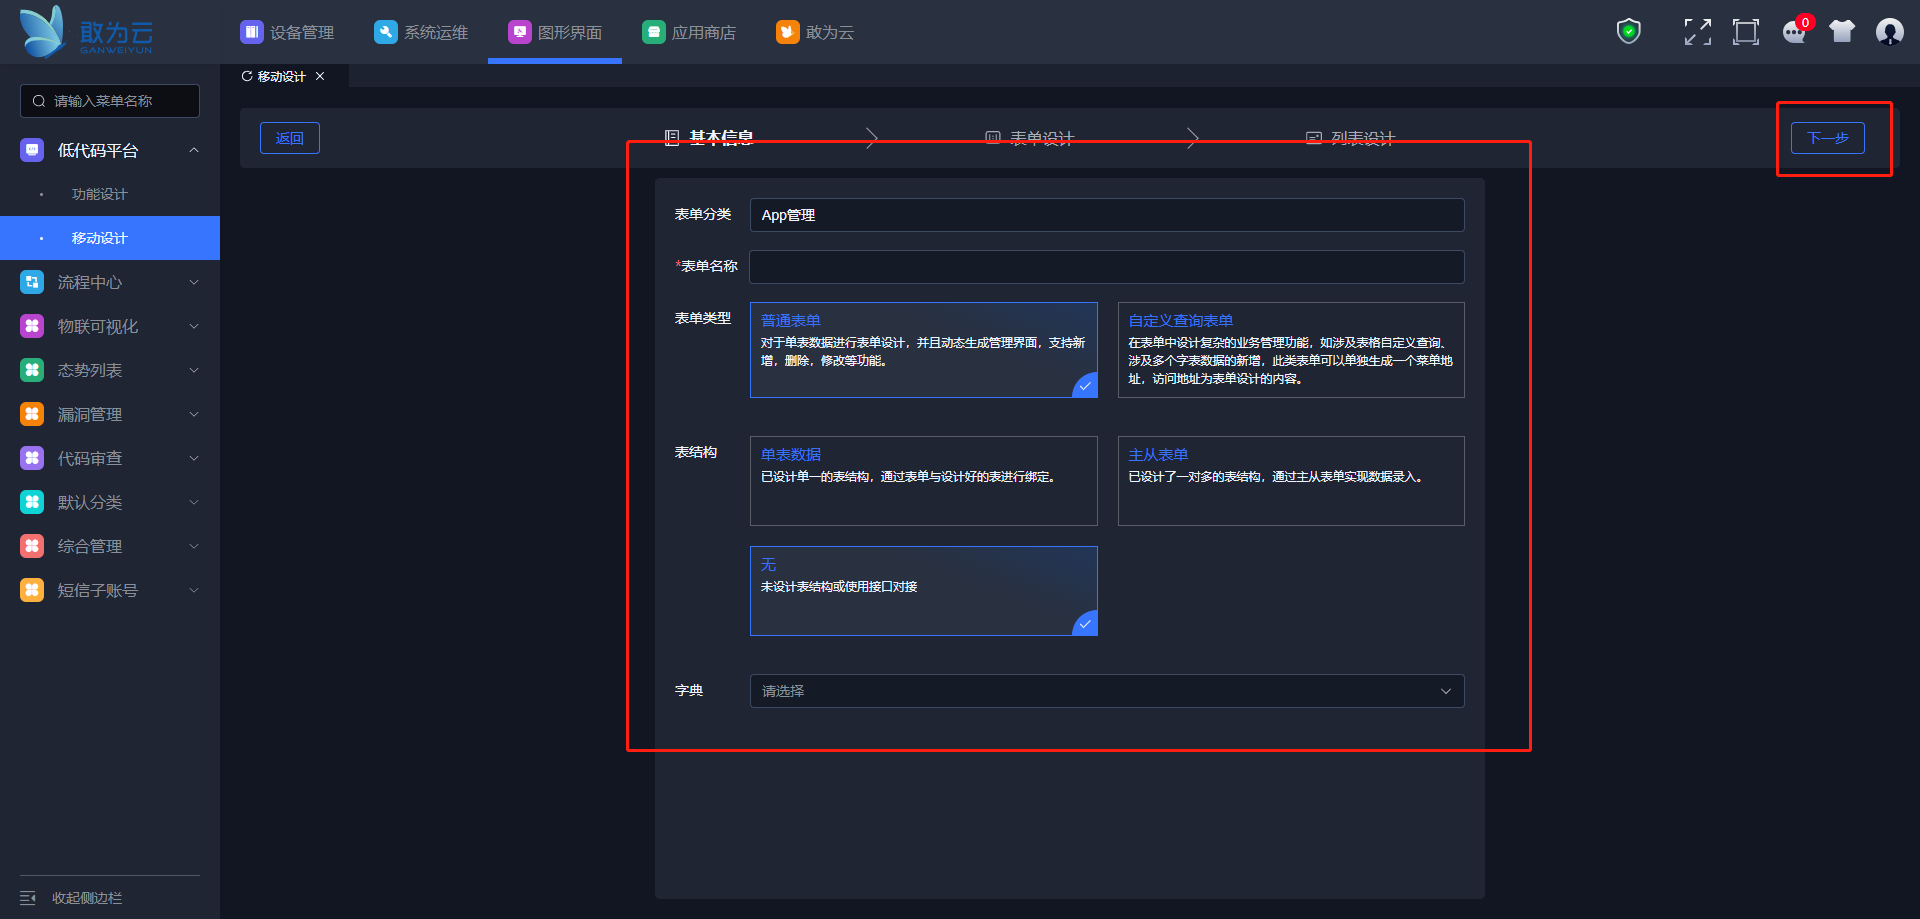Open the 应用商店 top menu
Viewport: 1920px width, 919px height.
(x=690, y=32)
